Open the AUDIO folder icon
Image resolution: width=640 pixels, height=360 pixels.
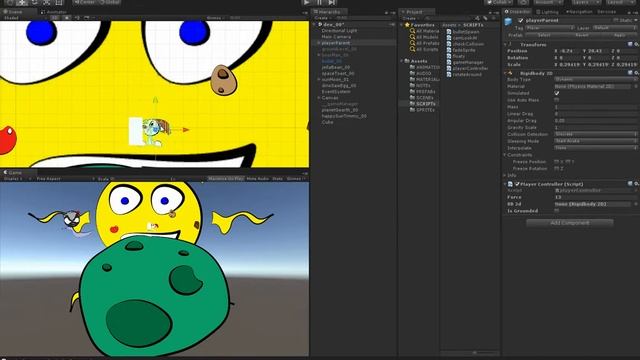point(412,73)
